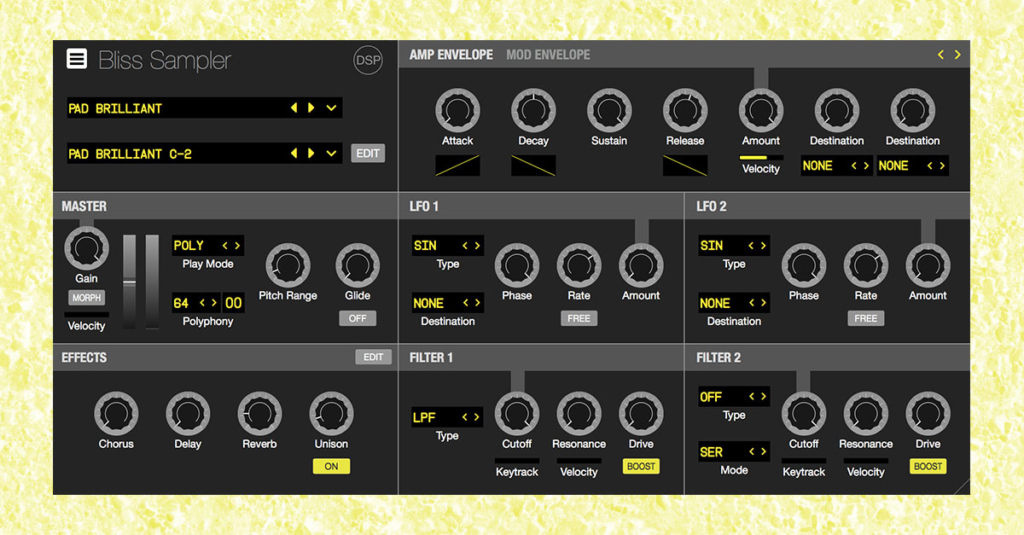Toggle LFO 2 FREE rate mode
Screen dimensions: 1024x535
pos(865,318)
